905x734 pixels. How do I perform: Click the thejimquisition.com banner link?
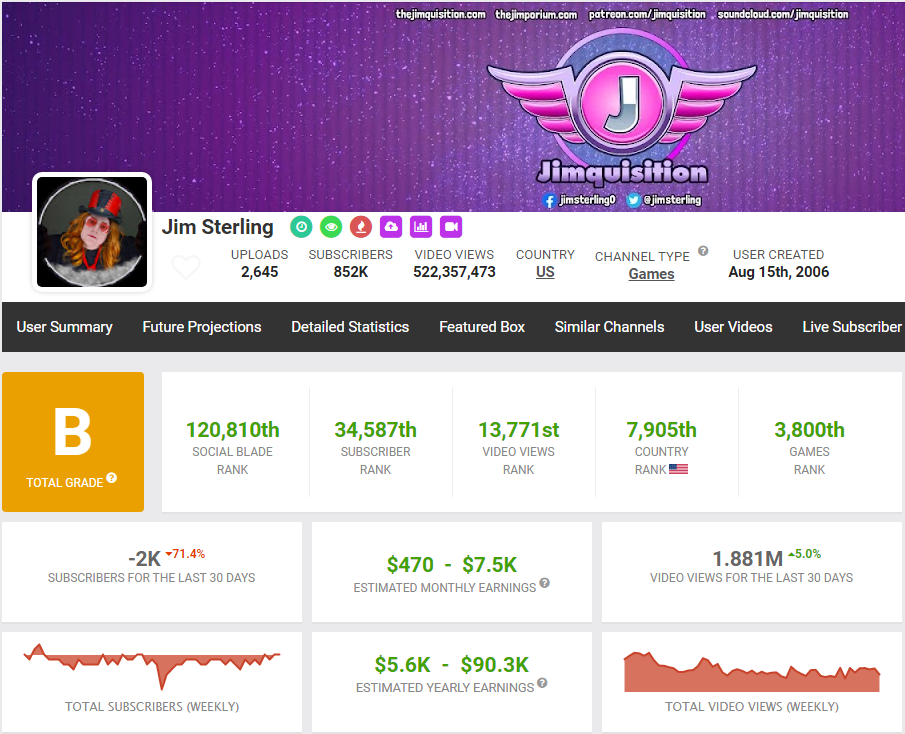point(440,14)
